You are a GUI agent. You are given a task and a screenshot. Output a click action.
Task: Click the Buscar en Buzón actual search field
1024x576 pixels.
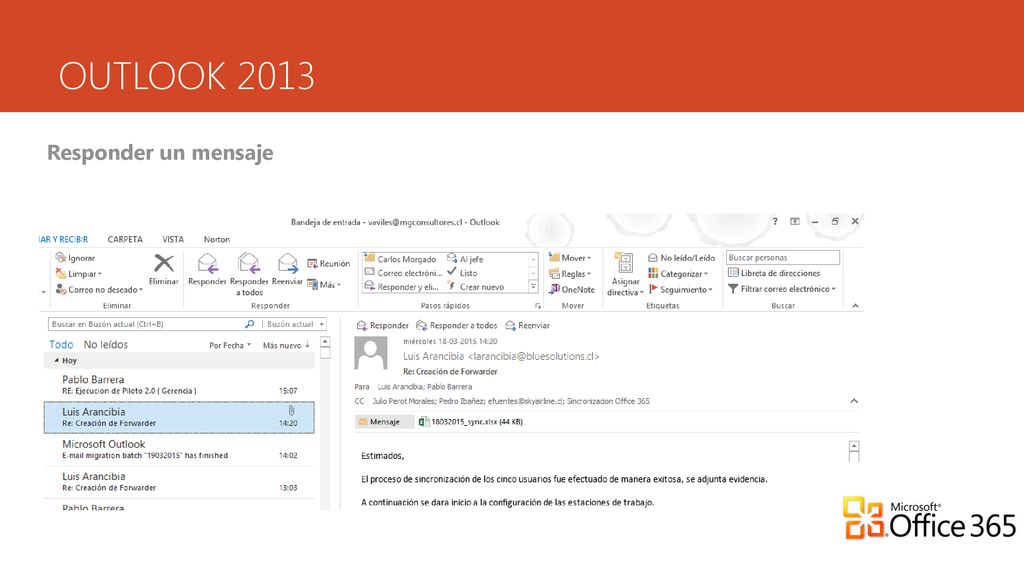click(146, 324)
